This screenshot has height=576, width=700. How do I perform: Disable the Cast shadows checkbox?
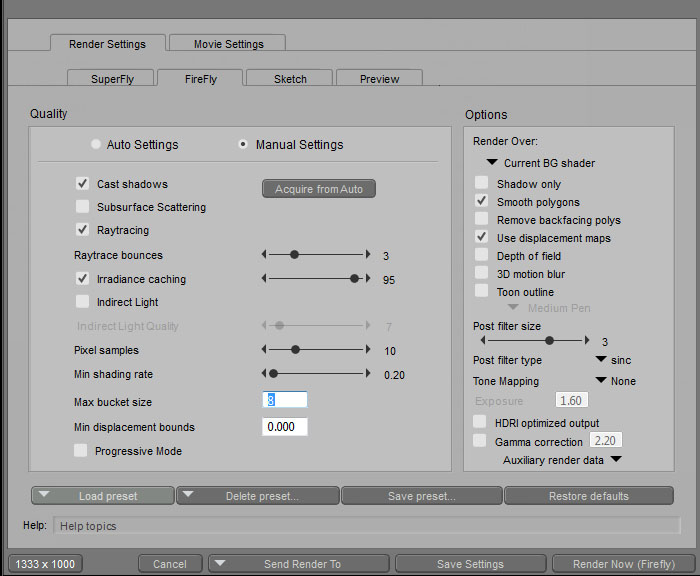coord(82,184)
